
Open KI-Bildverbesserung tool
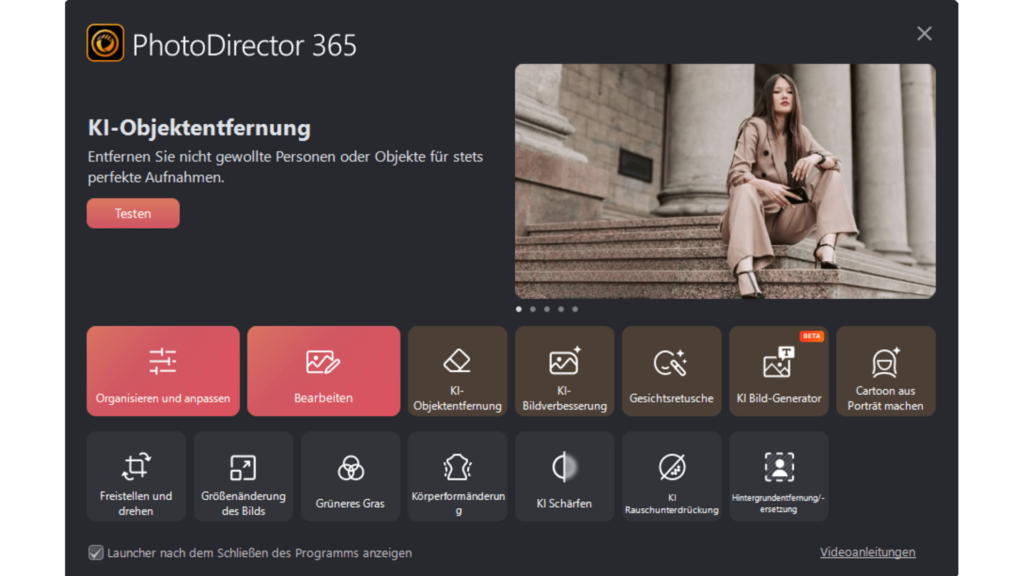click(x=564, y=371)
